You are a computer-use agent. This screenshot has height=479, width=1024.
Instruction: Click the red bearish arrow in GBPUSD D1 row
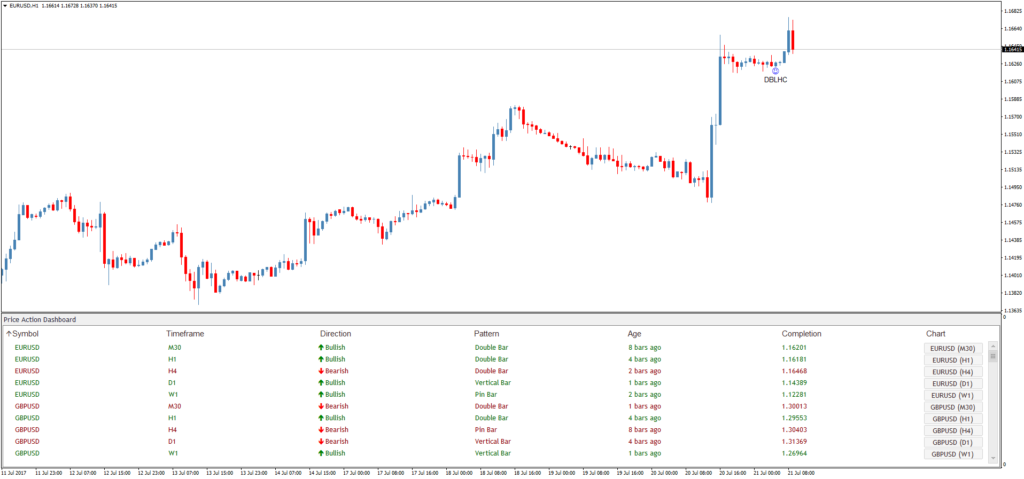coord(323,441)
